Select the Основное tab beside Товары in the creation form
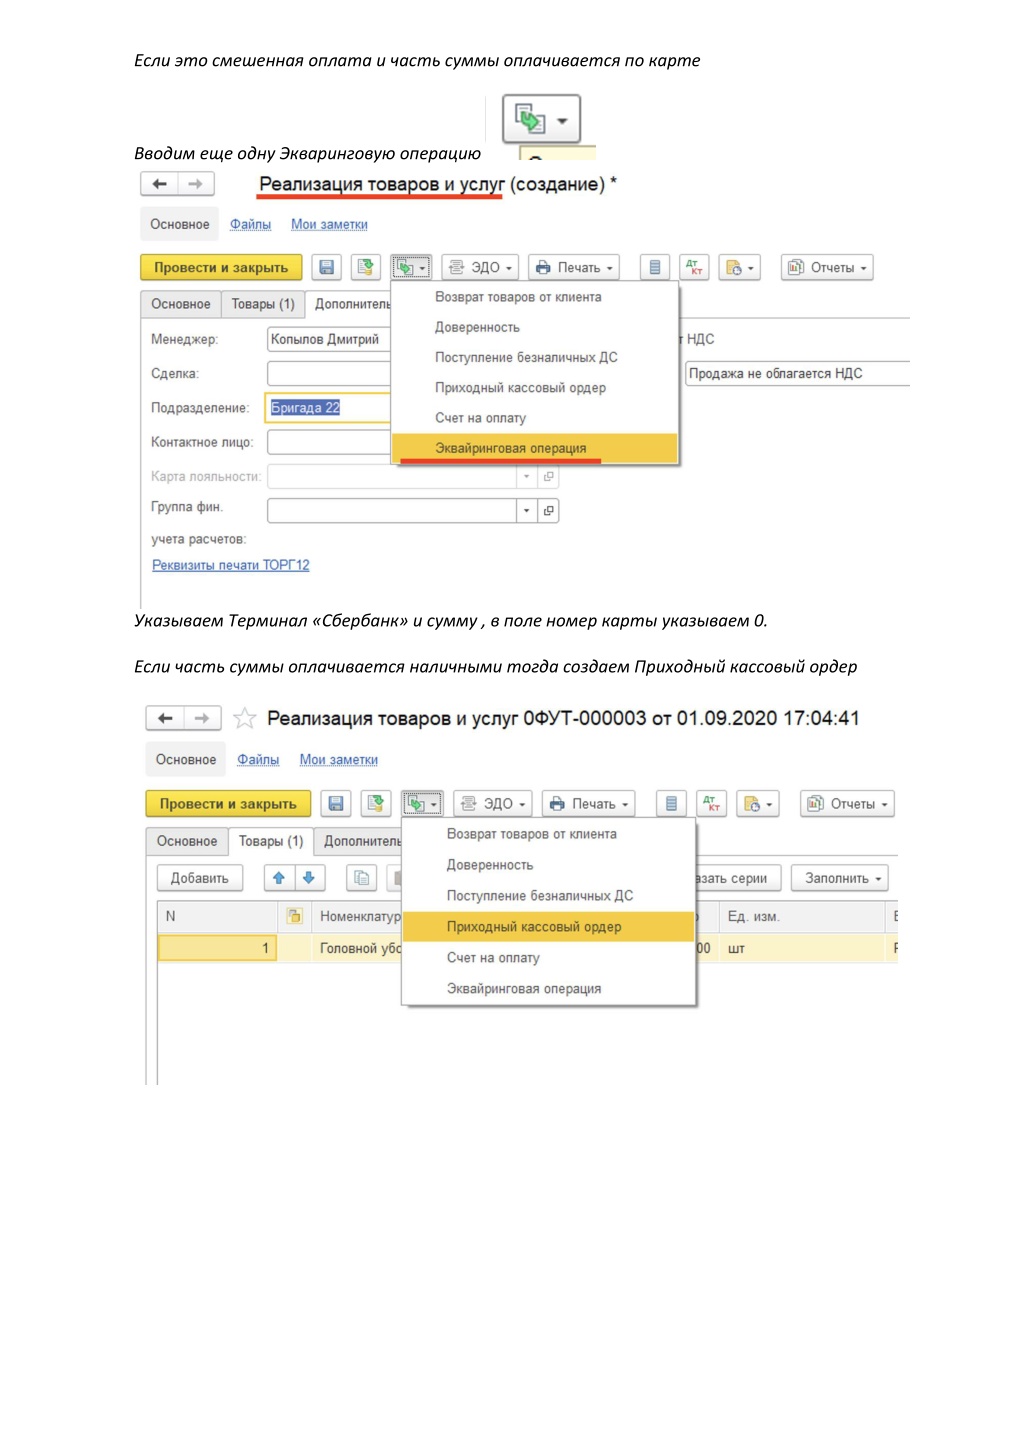 pos(181,304)
